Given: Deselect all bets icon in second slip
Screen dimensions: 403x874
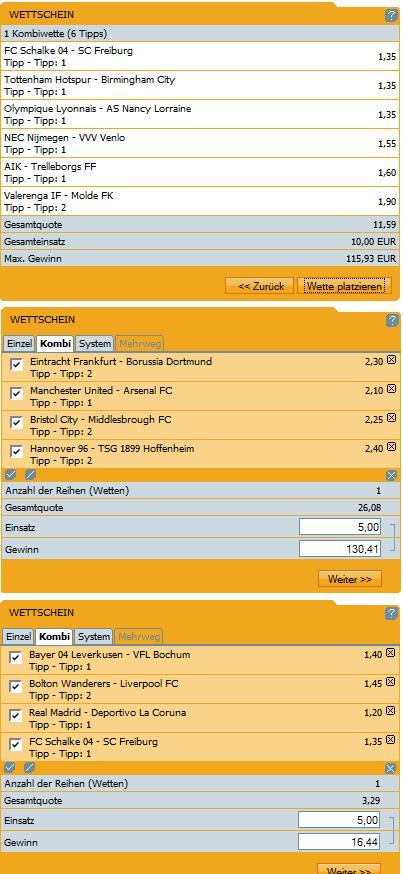Looking at the screenshot, I should [x=30, y=474].
